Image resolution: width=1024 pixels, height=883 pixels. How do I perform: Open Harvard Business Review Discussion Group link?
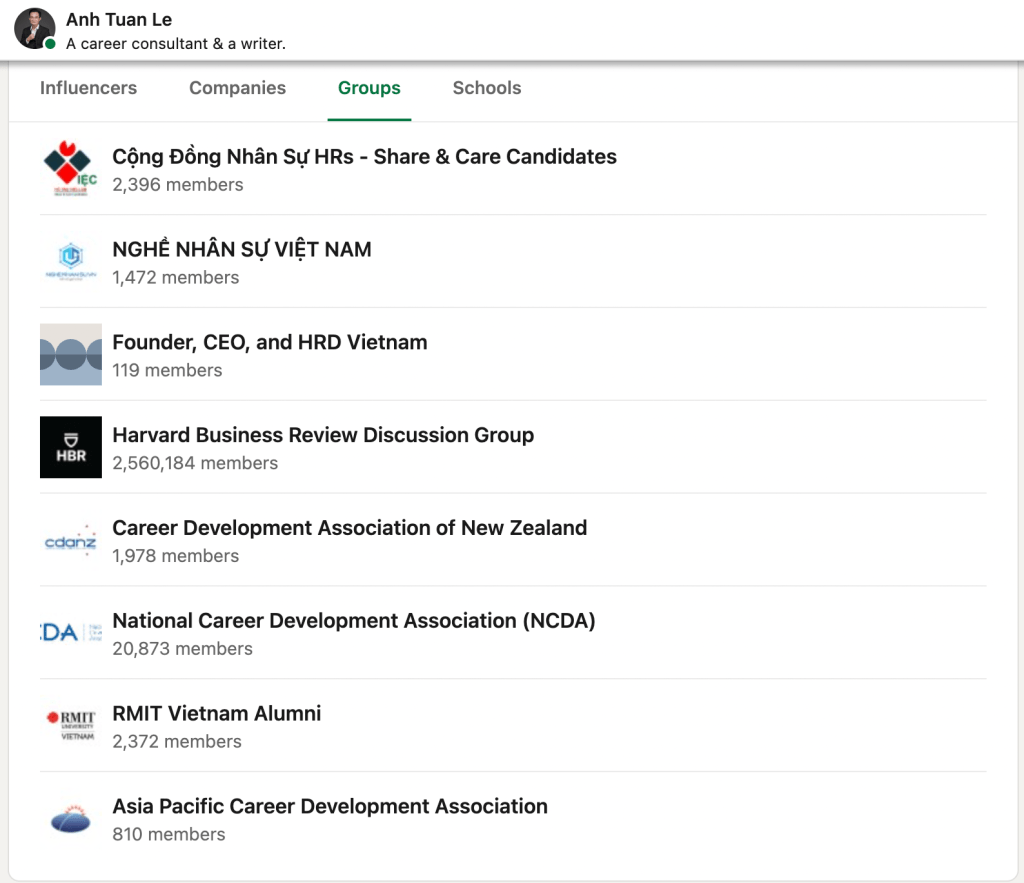tap(323, 435)
